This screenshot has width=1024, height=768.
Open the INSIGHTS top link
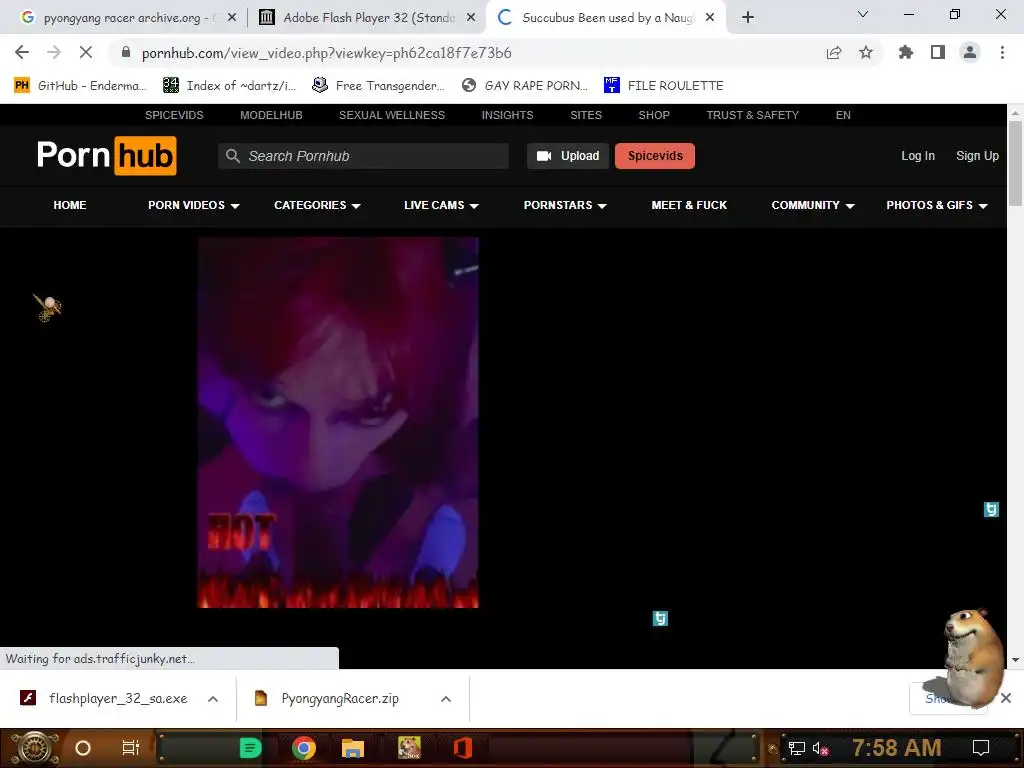pos(507,115)
